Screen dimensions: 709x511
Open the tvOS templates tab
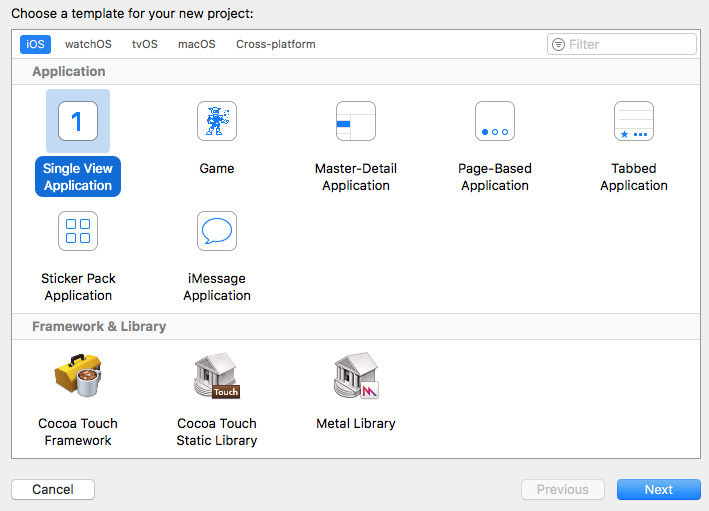[145, 44]
